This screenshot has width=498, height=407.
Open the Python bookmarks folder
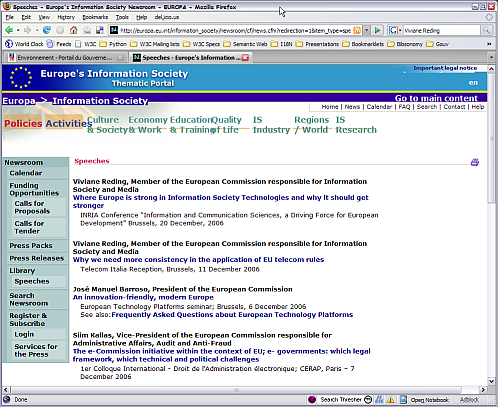(x=113, y=44)
